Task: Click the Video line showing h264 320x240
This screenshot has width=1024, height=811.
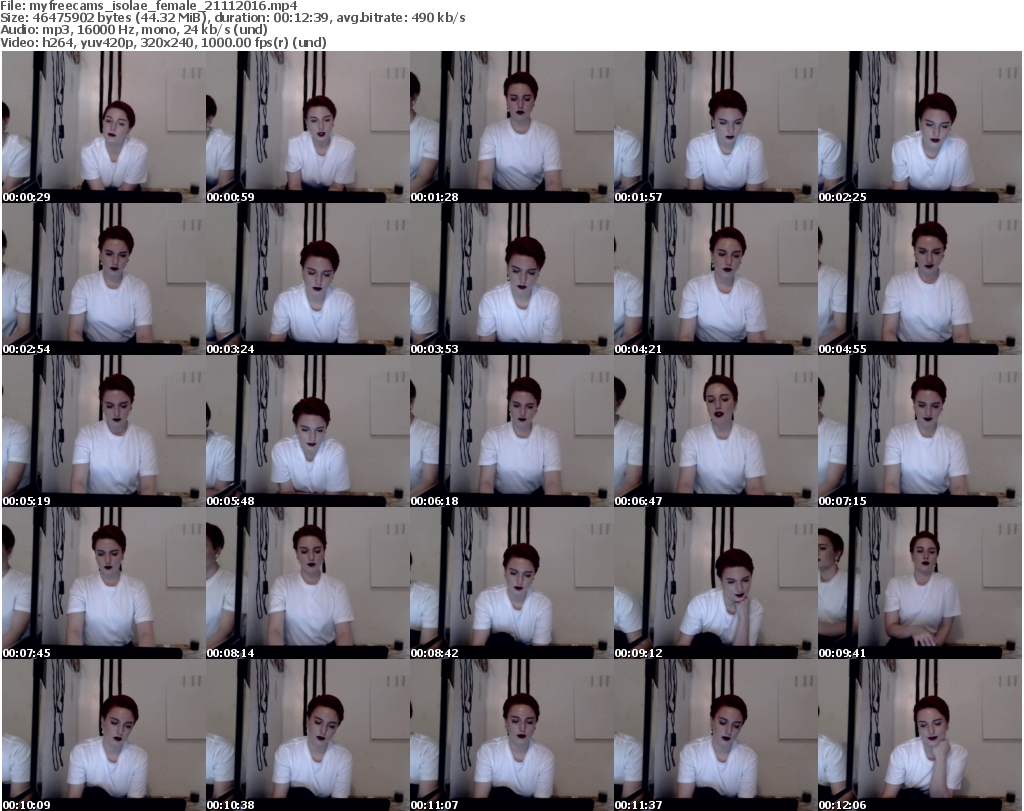Action: click(x=163, y=42)
